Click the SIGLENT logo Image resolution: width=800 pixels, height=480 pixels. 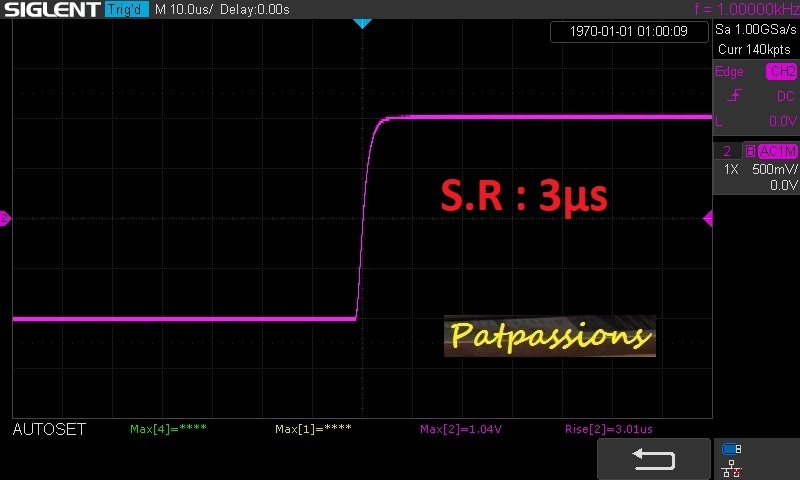[51, 10]
